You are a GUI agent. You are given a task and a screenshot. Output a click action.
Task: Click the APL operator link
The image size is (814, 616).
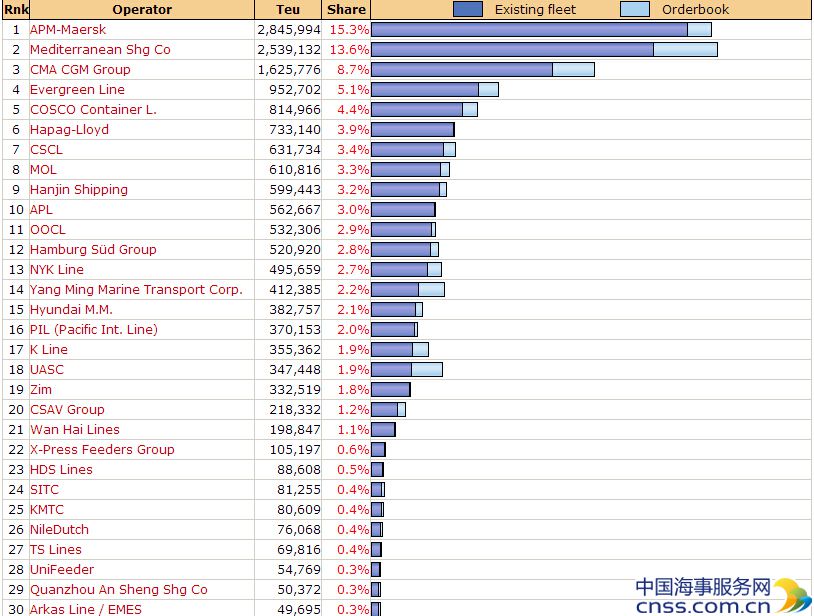[41, 210]
